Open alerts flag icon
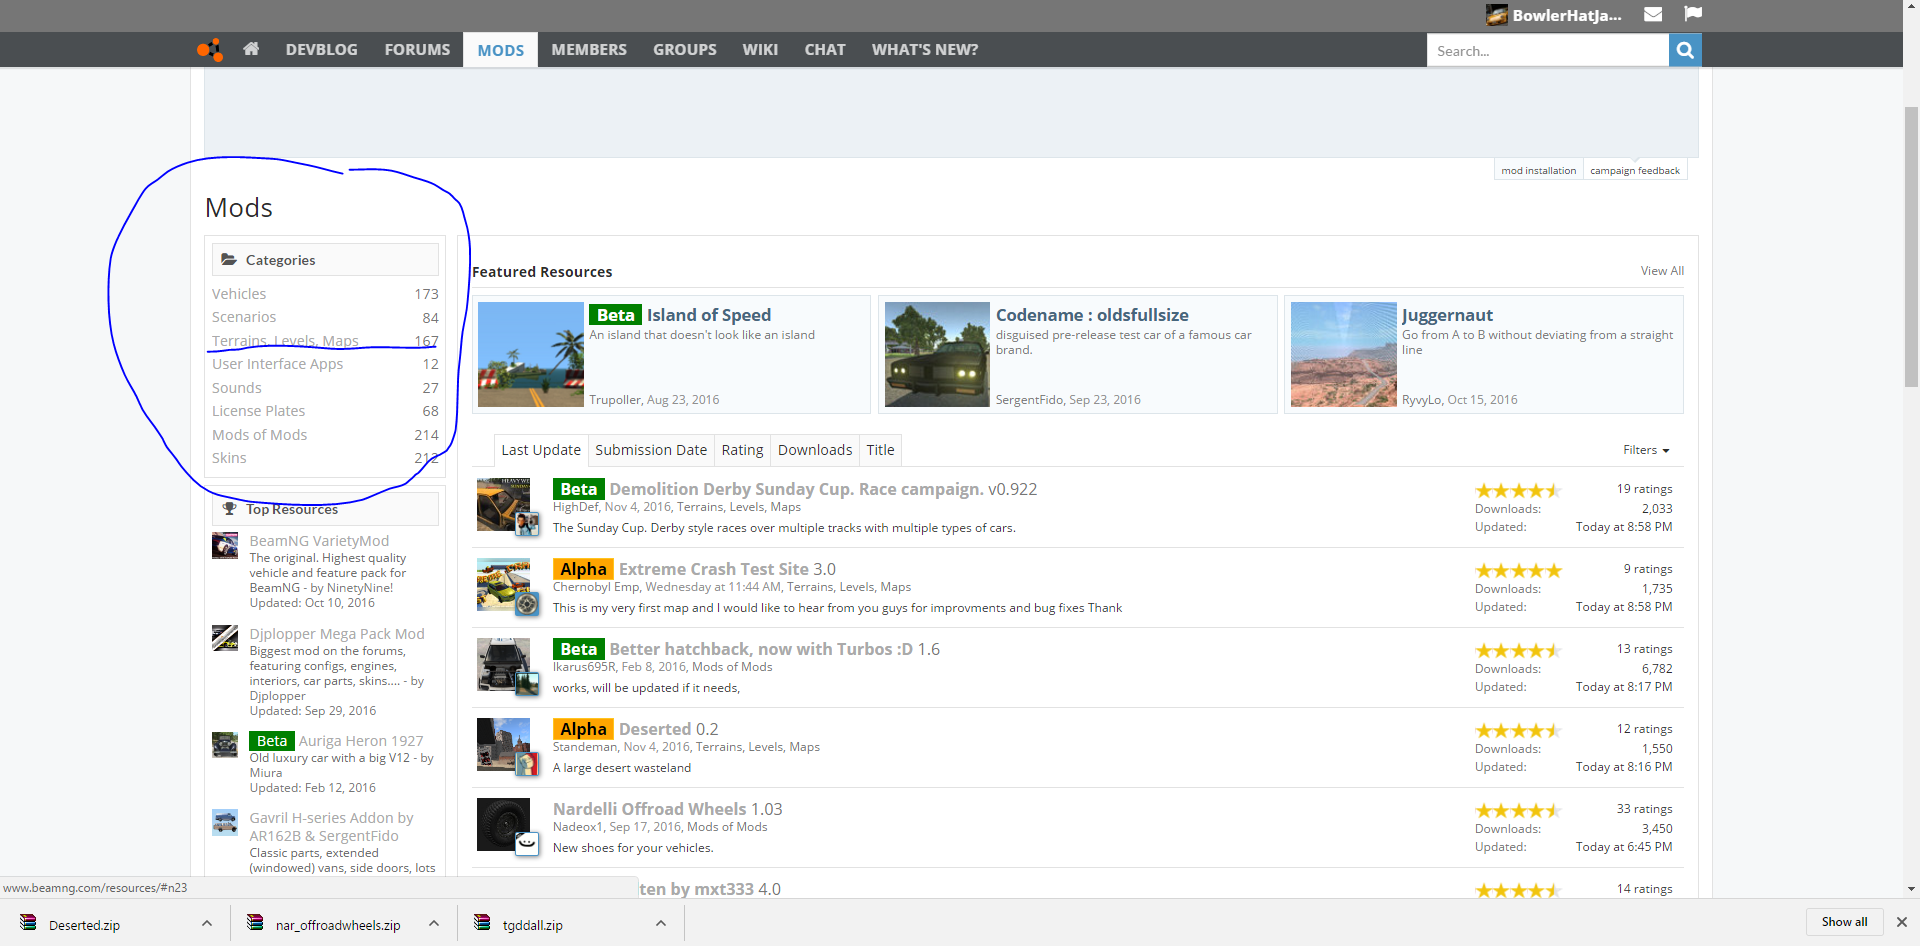The width and height of the screenshot is (1920, 946). click(x=1693, y=14)
